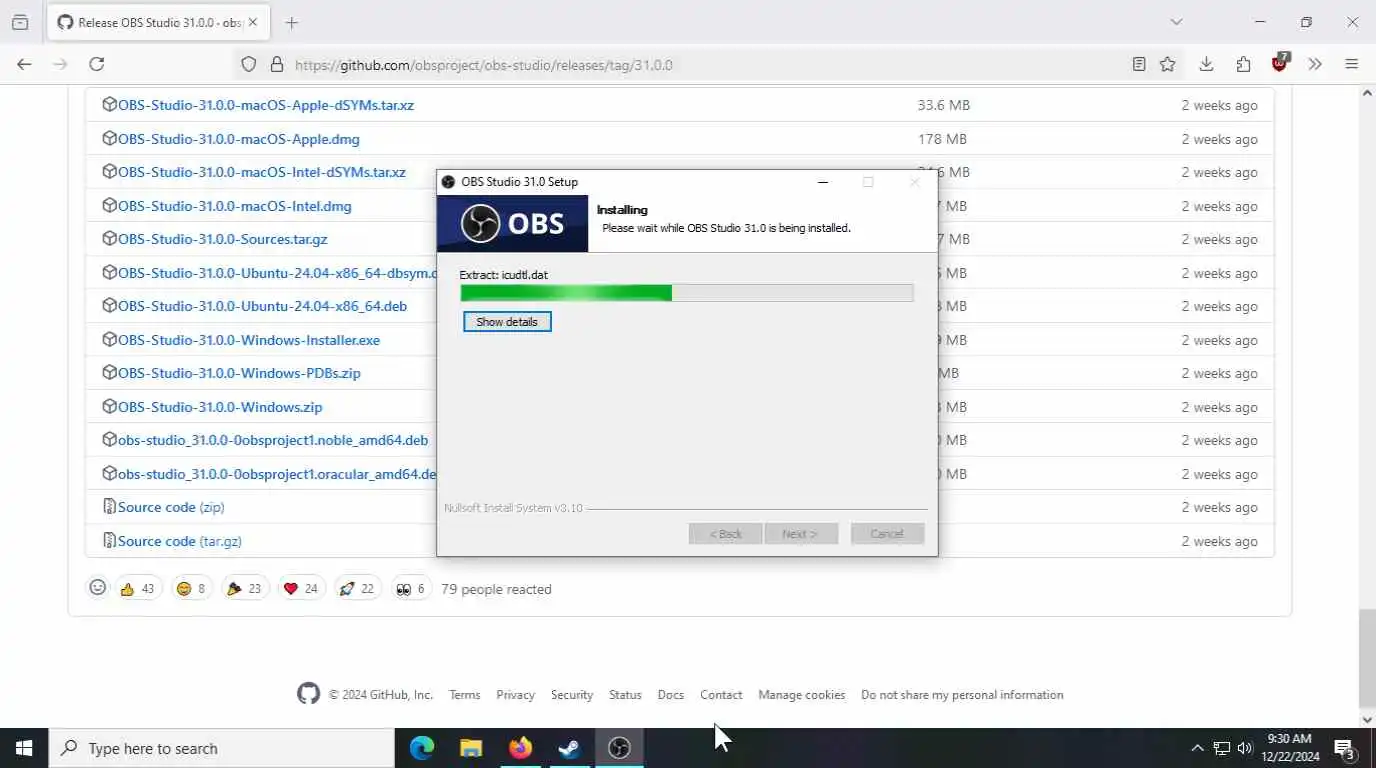Open the extensions puzzle icon
Screen dimensions: 1376x768
click(x=1243, y=64)
